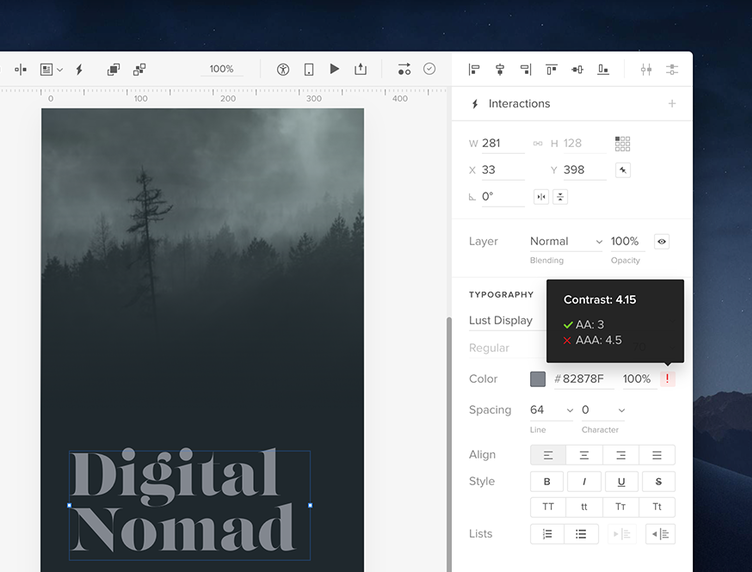This screenshot has height=572, width=752.
Task: Click the circled checkmark toolbar icon
Action: [429, 69]
